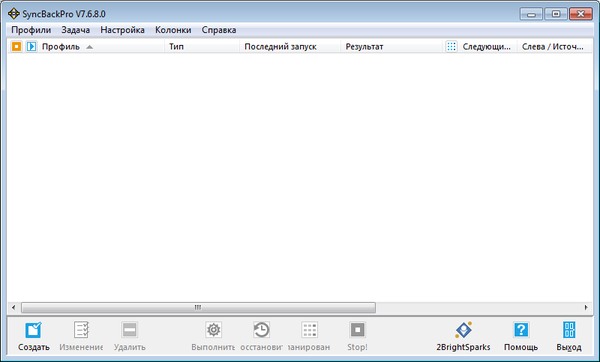Click the Удалить (delete) toolbar icon
The height and width of the screenshot is (362, 600).
[129, 330]
